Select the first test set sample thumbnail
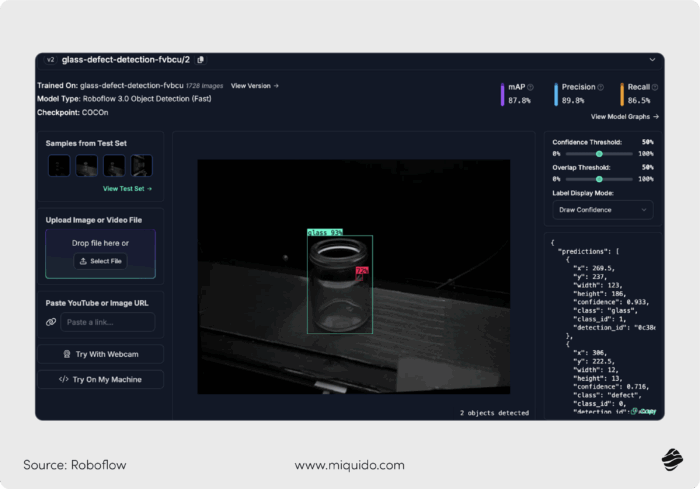Image resolution: width=700 pixels, height=489 pixels. click(59, 165)
